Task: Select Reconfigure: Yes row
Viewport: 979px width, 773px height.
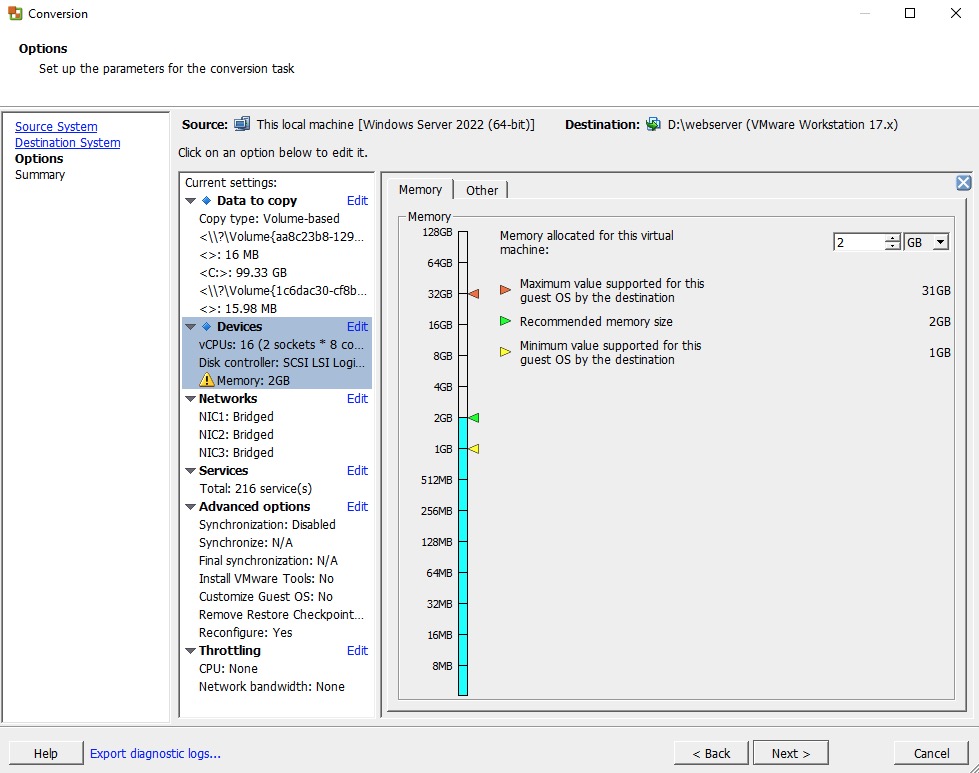Action: [x=277, y=633]
